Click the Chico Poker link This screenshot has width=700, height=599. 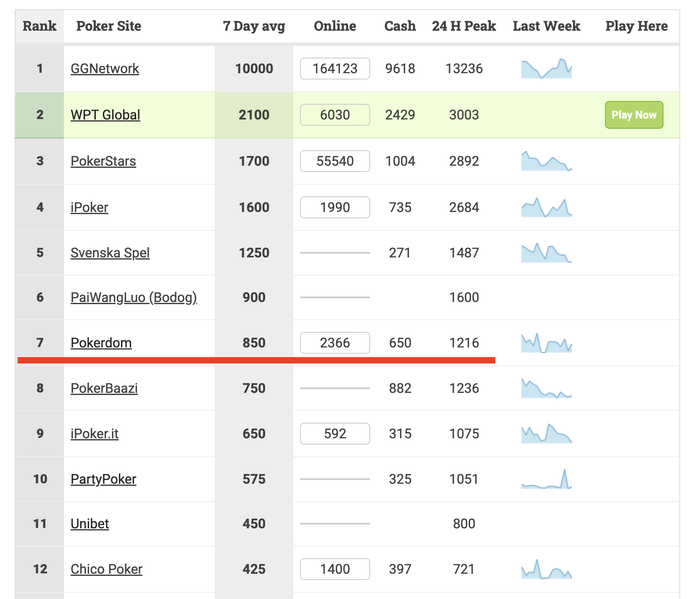(106, 569)
